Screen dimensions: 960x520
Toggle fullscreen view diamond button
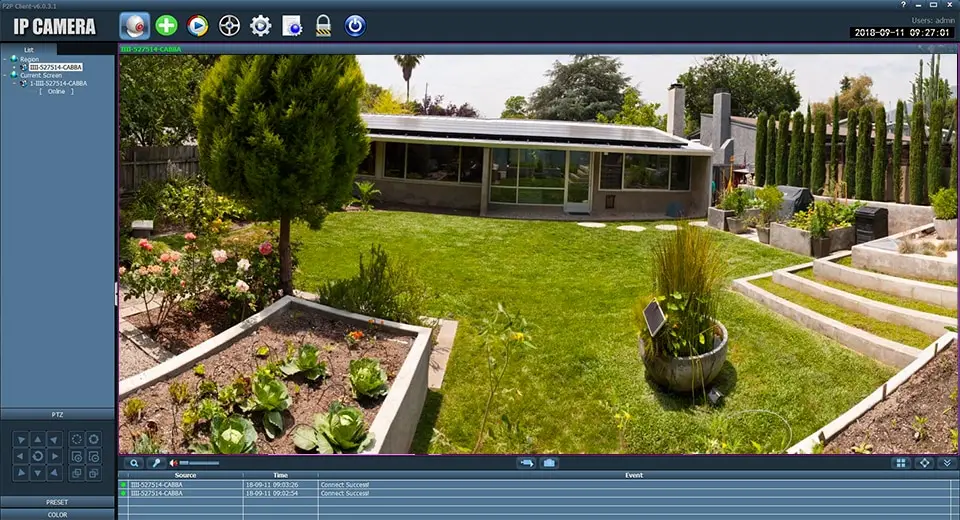tap(924, 463)
